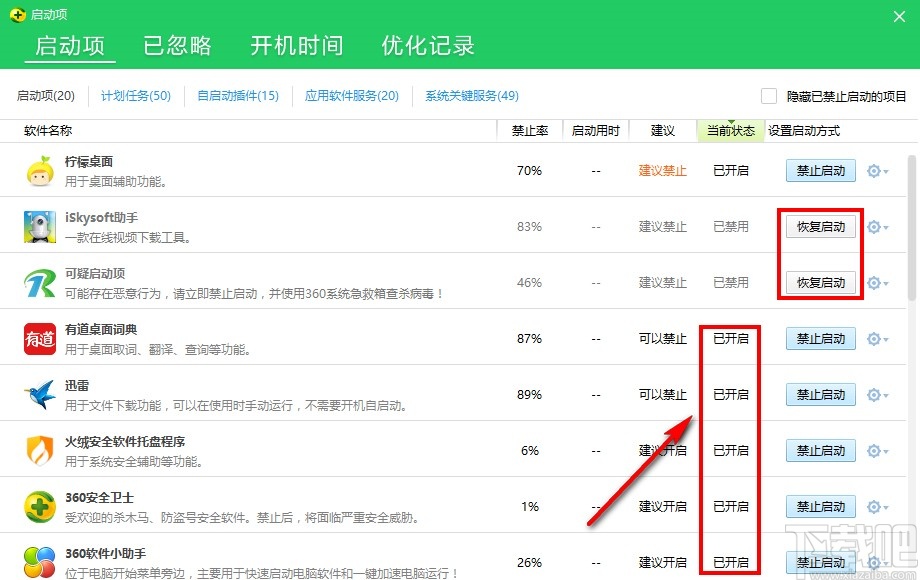
Task: Select the 360软件小助手 colorful icon
Action: [38, 562]
